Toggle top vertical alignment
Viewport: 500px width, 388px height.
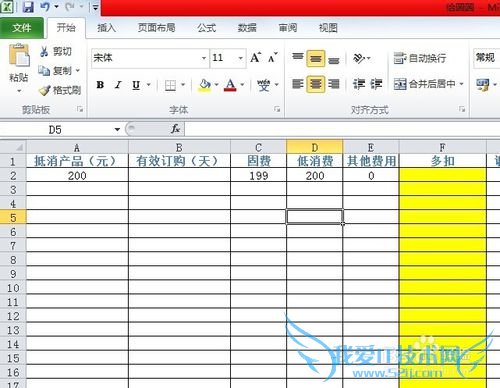click(298, 58)
